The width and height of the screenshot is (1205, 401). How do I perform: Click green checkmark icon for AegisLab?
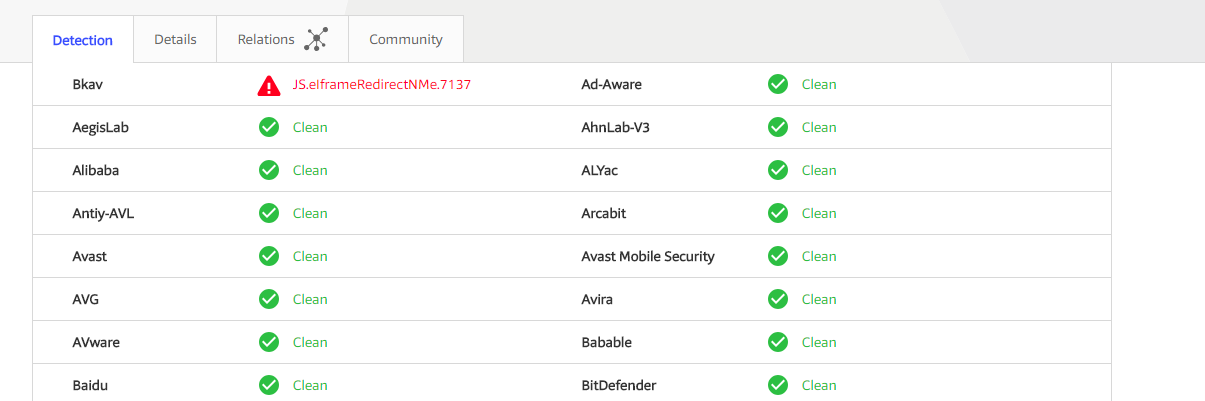(269, 127)
